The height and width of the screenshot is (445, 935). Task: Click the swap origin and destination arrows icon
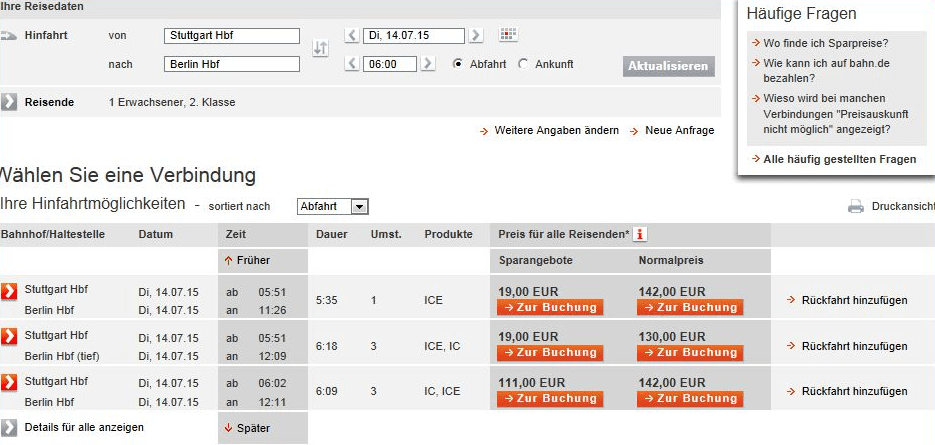321,48
